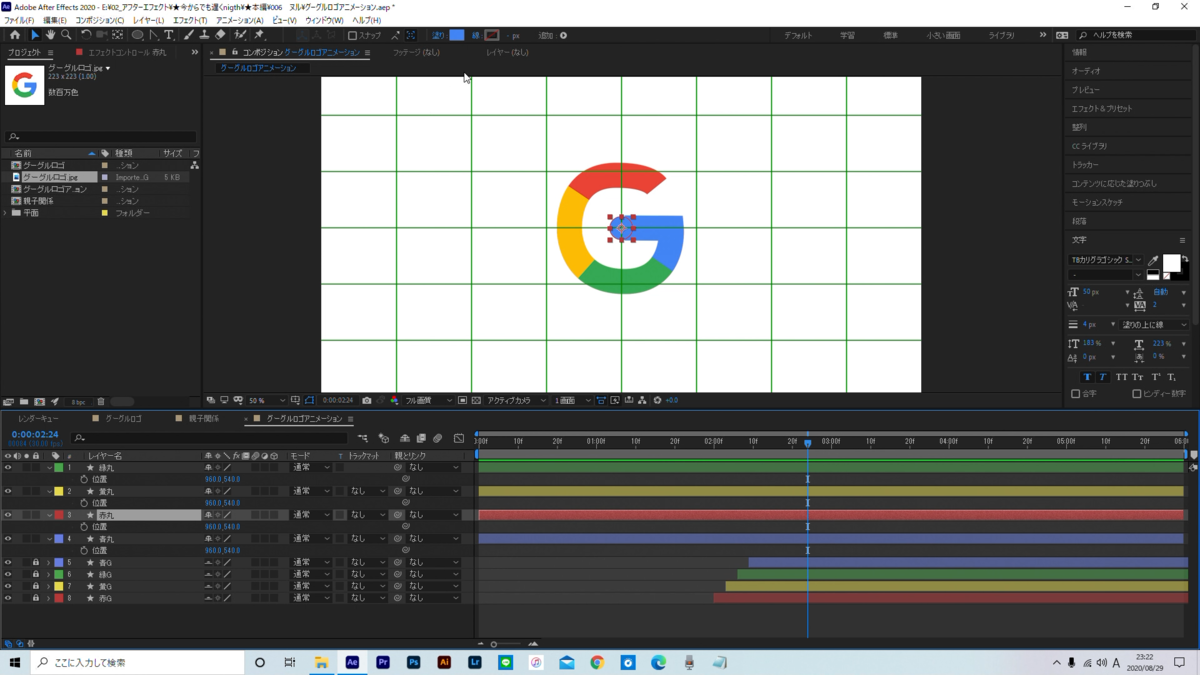Open the アニメーション(A) menu
The width and height of the screenshot is (1200, 675).
(240, 20)
